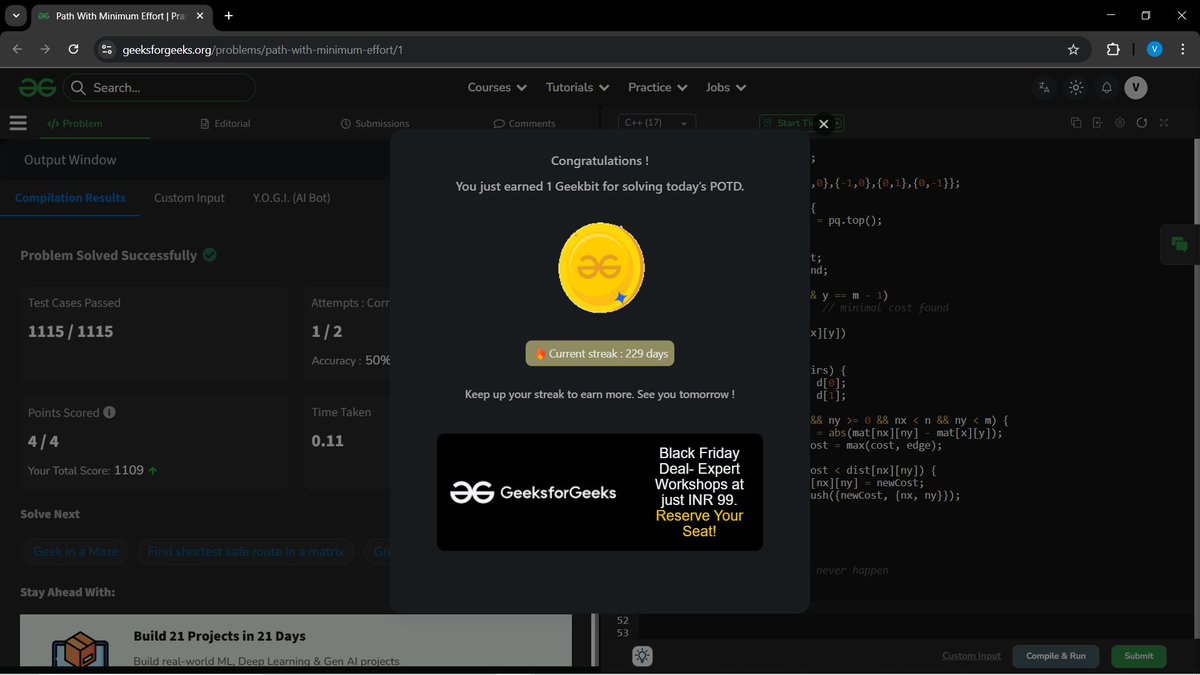Close the Congratulations popup
Viewport: 1200px width, 675px height.
(x=823, y=123)
